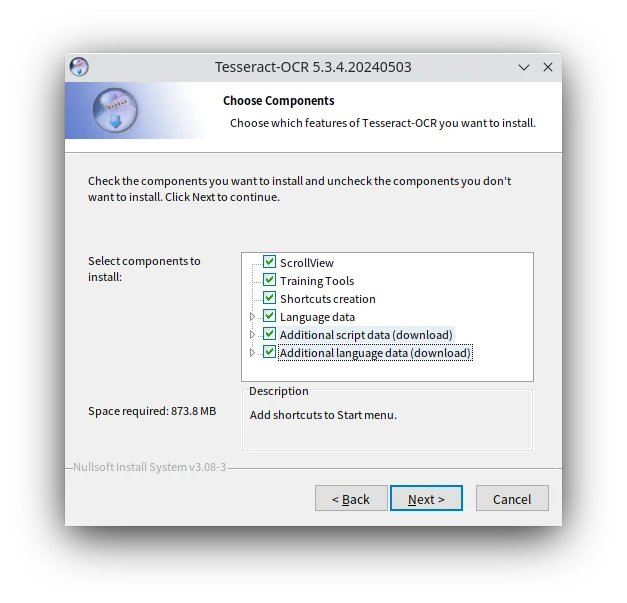627x603 pixels.
Task: Select the Training Tools item label
Action: (x=317, y=281)
